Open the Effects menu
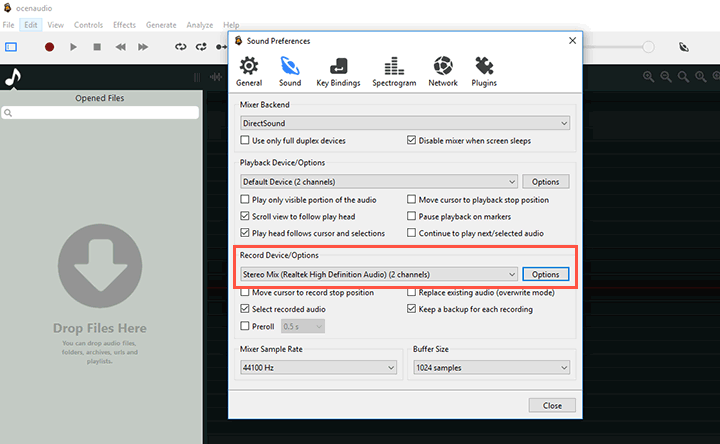 pyautogui.click(x=124, y=25)
